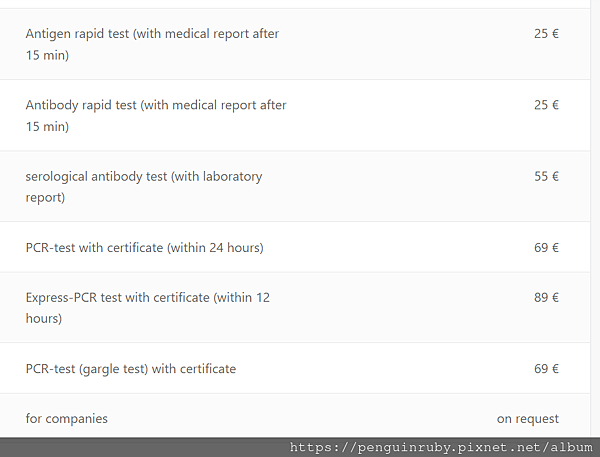Click the 55 € price
This screenshot has width=600, height=457.
pyautogui.click(x=546, y=176)
